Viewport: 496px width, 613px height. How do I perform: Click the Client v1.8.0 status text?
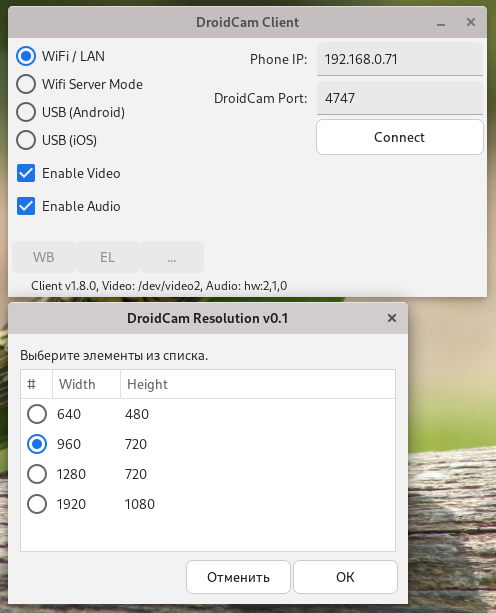click(159, 286)
